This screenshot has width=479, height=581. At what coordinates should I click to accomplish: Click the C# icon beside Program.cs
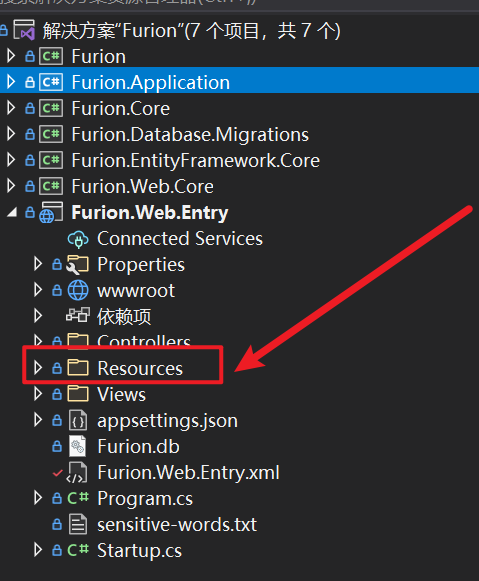[78, 498]
